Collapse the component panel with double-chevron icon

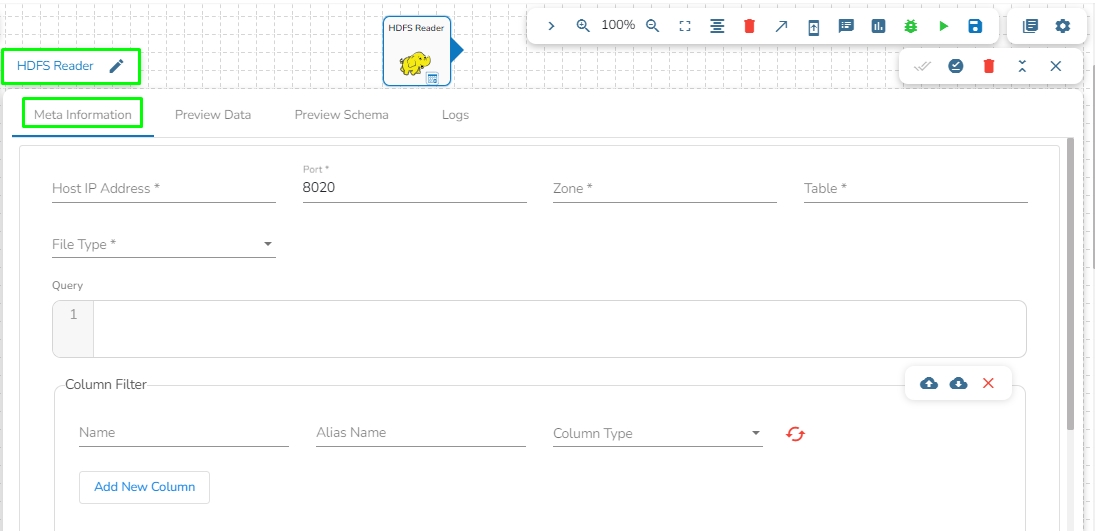[x=1022, y=66]
